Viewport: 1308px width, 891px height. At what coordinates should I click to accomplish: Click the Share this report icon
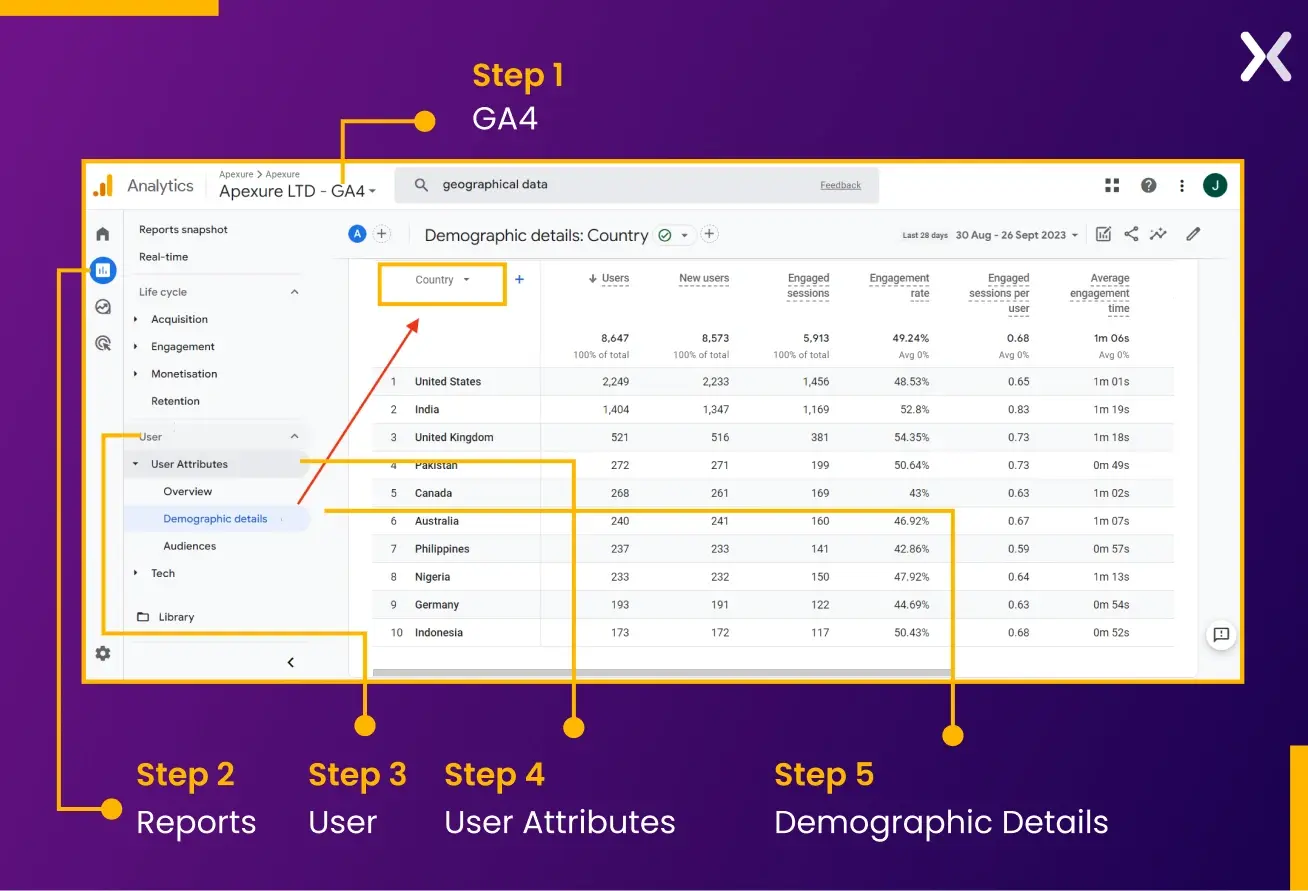click(1131, 234)
